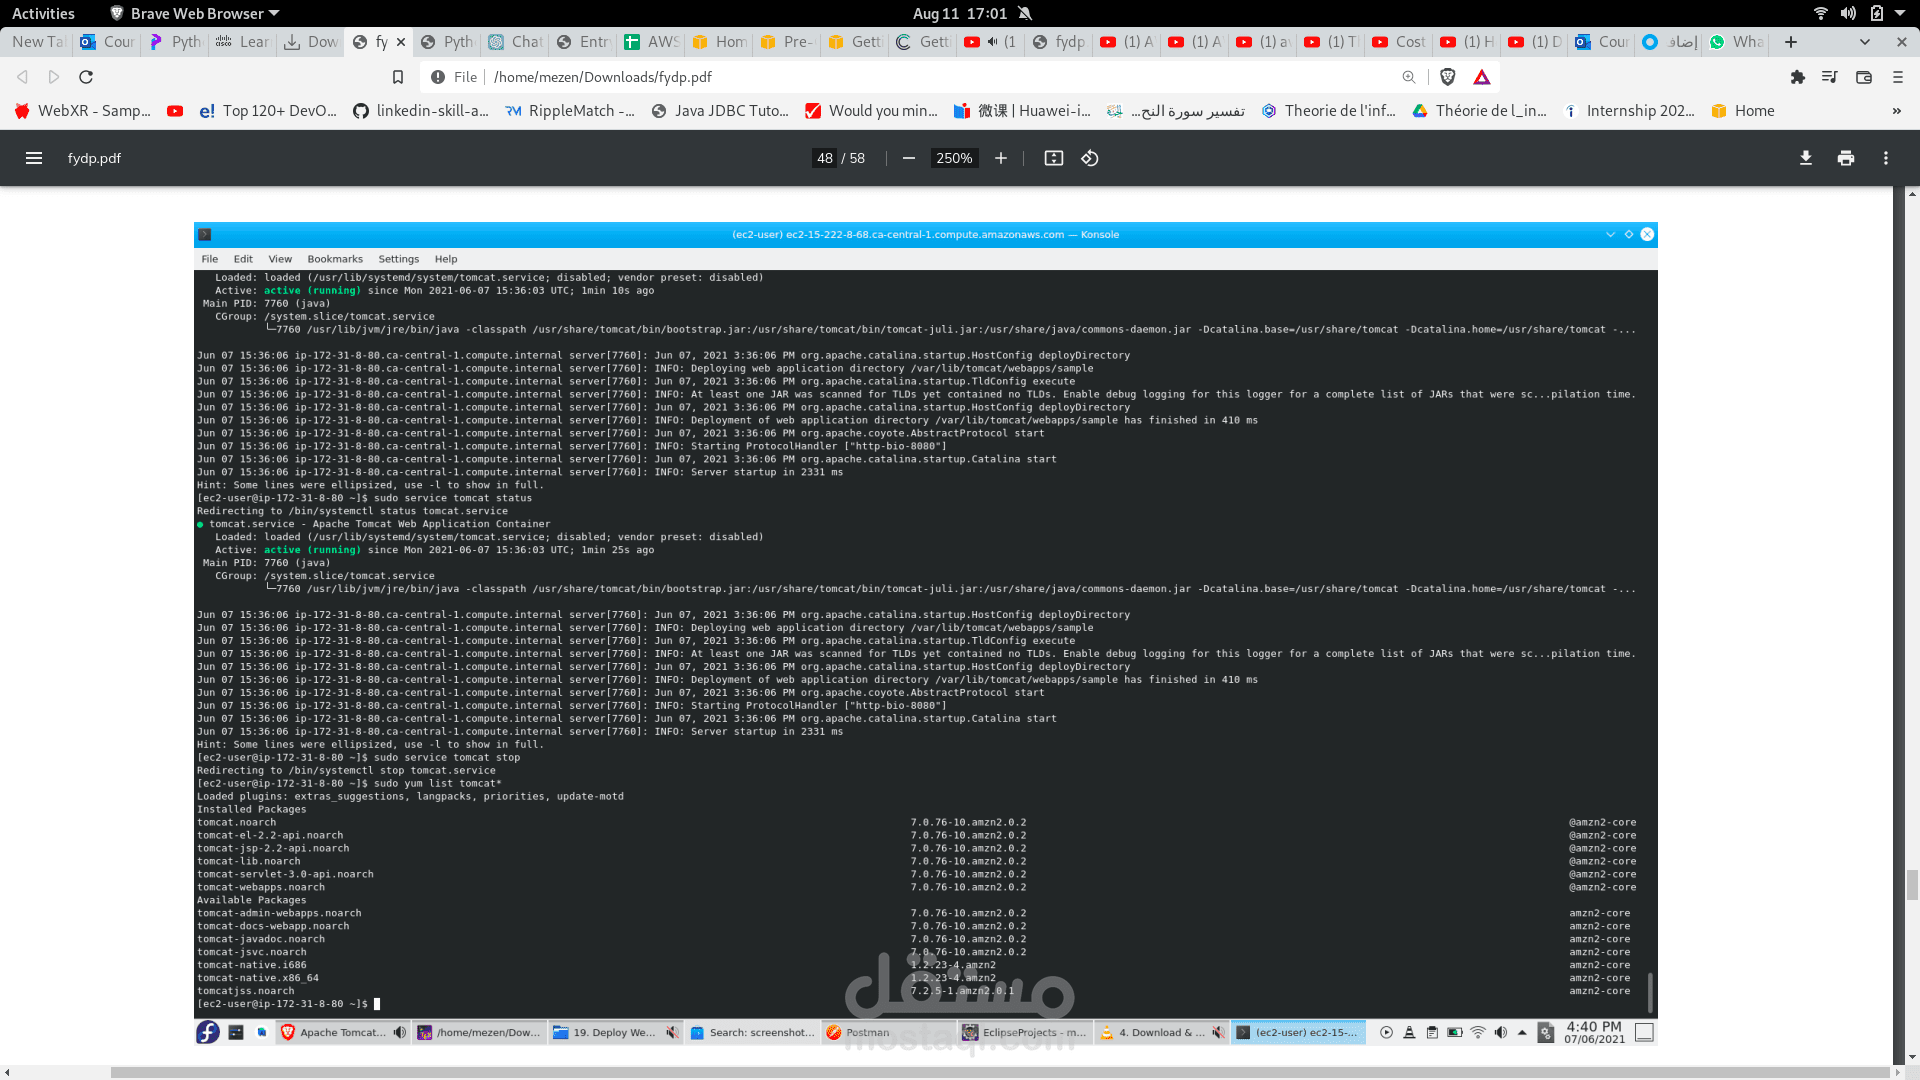Screen dimensions: 1920x1080
Task: Switch to the AWS tab
Action: [x=652, y=42]
